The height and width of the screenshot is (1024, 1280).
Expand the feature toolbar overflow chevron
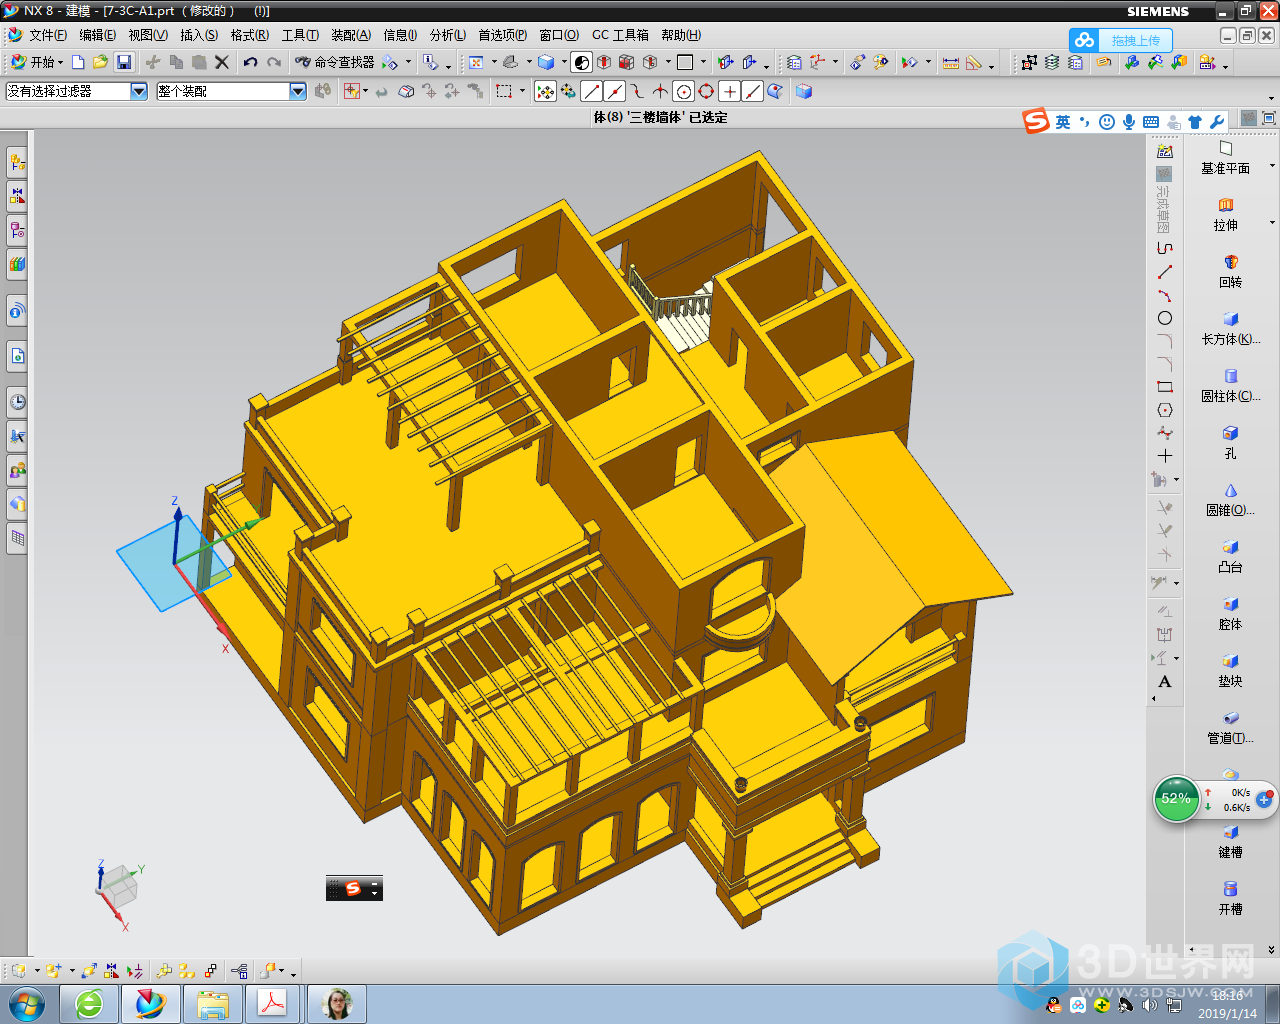1271,949
